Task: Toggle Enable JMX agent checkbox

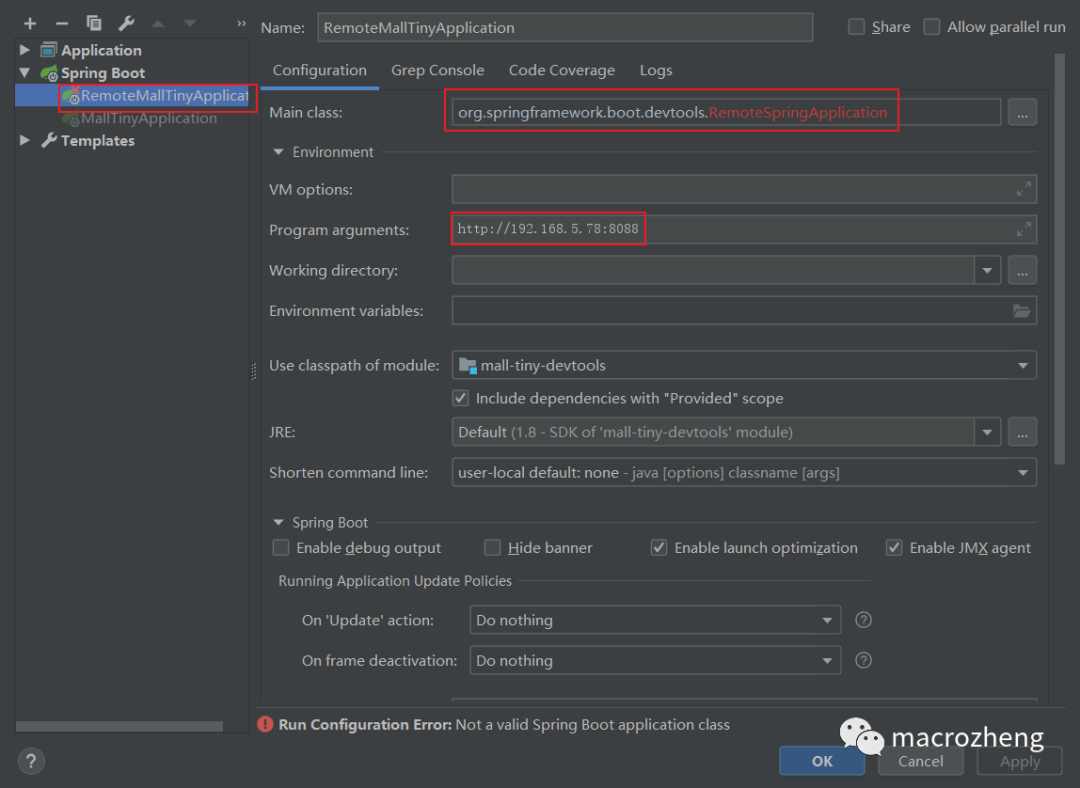Action: click(893, 548)
